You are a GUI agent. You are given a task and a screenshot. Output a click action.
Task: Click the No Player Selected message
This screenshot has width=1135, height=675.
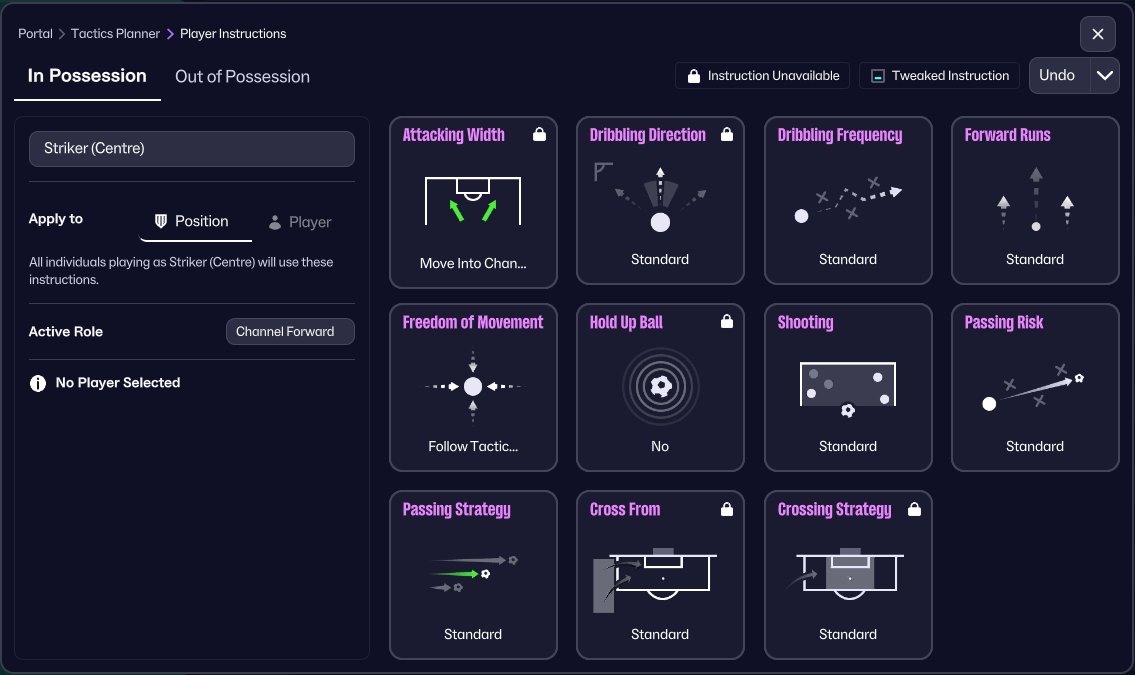(118, 383)
